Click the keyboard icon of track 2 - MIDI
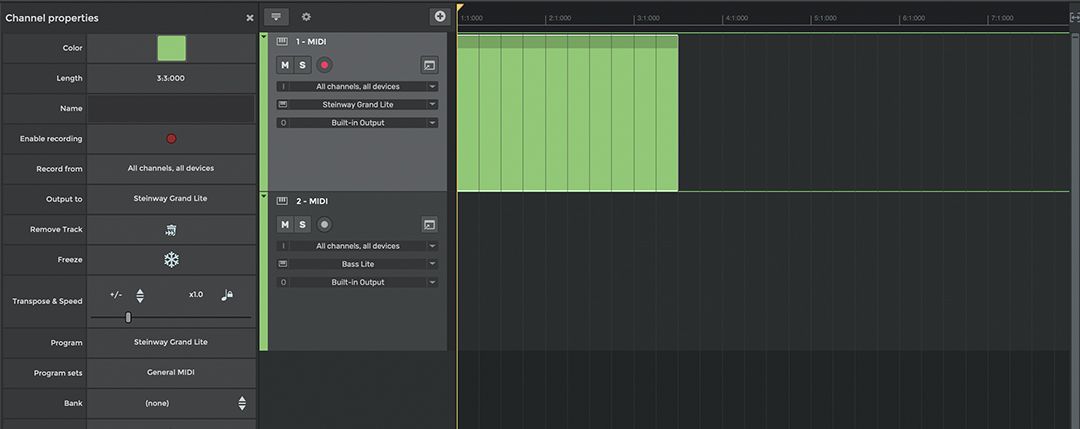Viewport: 1080px width, 429px height. point(282,201)
